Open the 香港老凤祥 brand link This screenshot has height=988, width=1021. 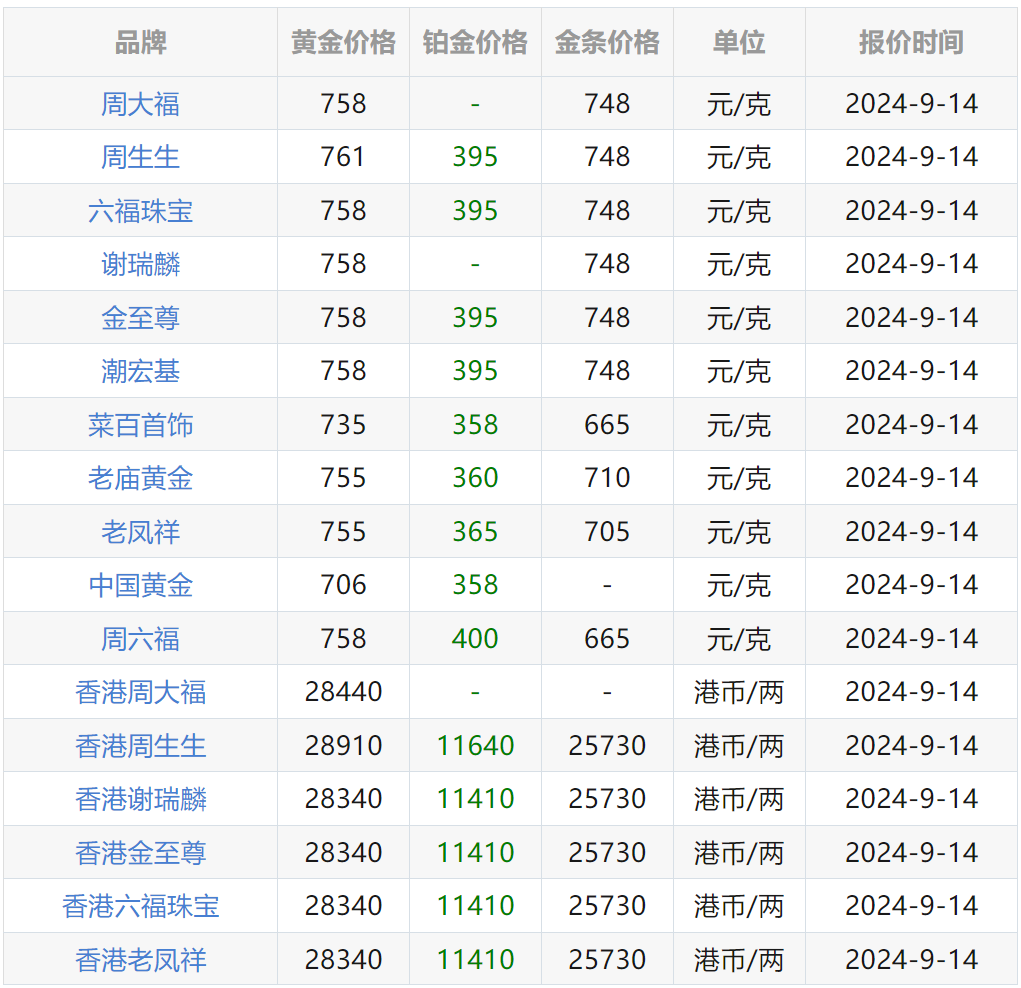pyautogui.click(x=138, y=959)
